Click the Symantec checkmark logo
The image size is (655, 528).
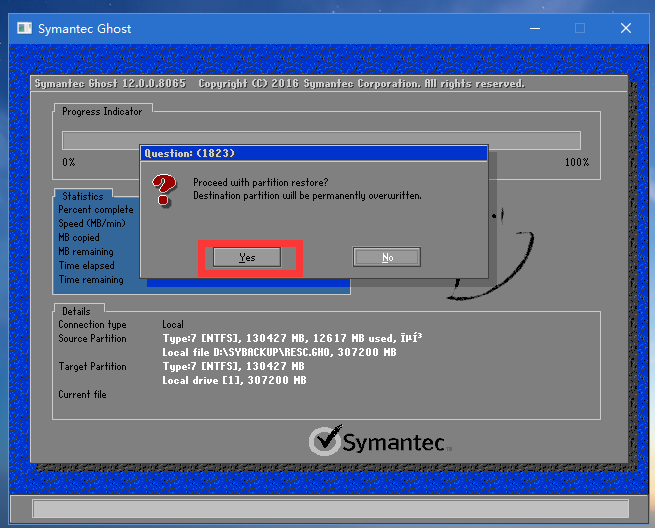[x=325, y=440]
